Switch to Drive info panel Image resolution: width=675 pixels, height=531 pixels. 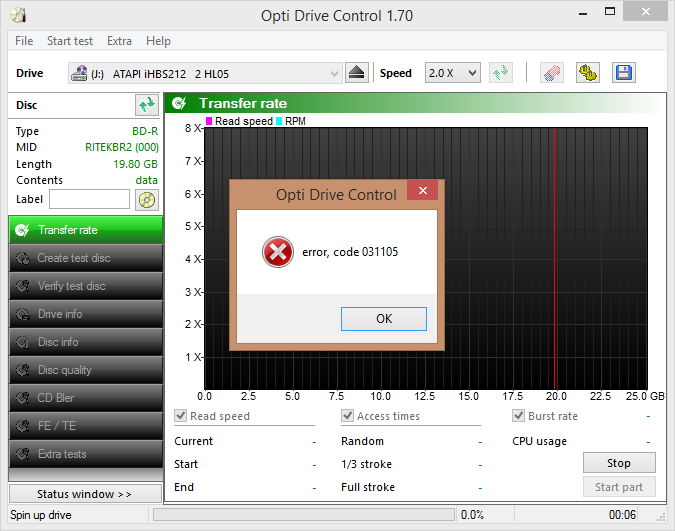[x=86, y=314]
